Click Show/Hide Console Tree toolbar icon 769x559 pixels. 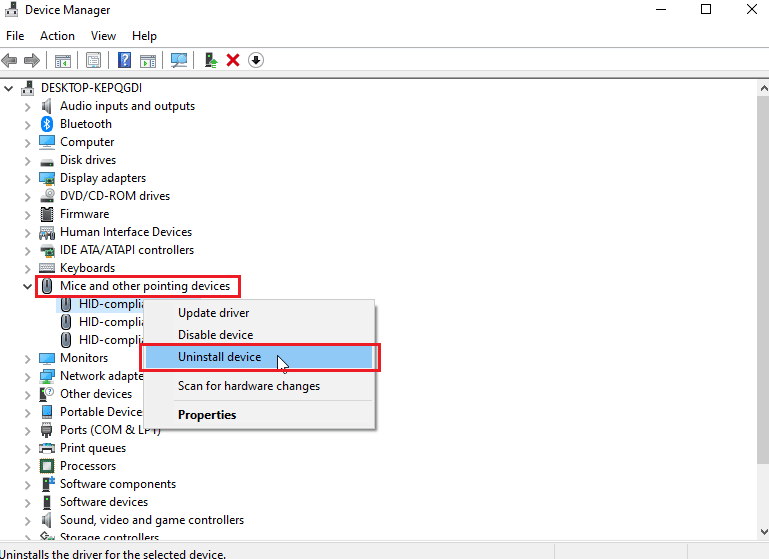(x=63, y=60)
